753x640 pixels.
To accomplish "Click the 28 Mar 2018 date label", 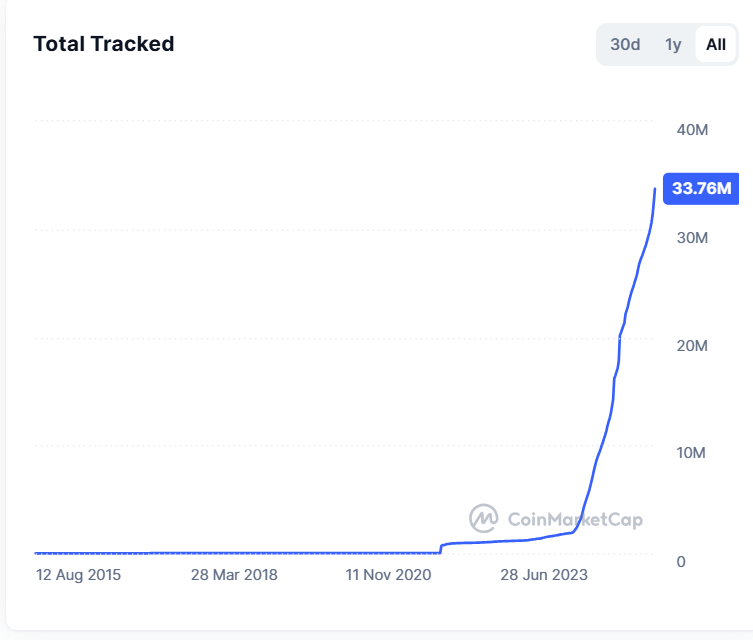I will (234, 575).
